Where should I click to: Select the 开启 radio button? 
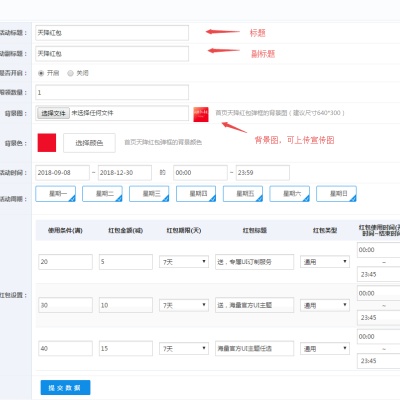coord(41,73)
